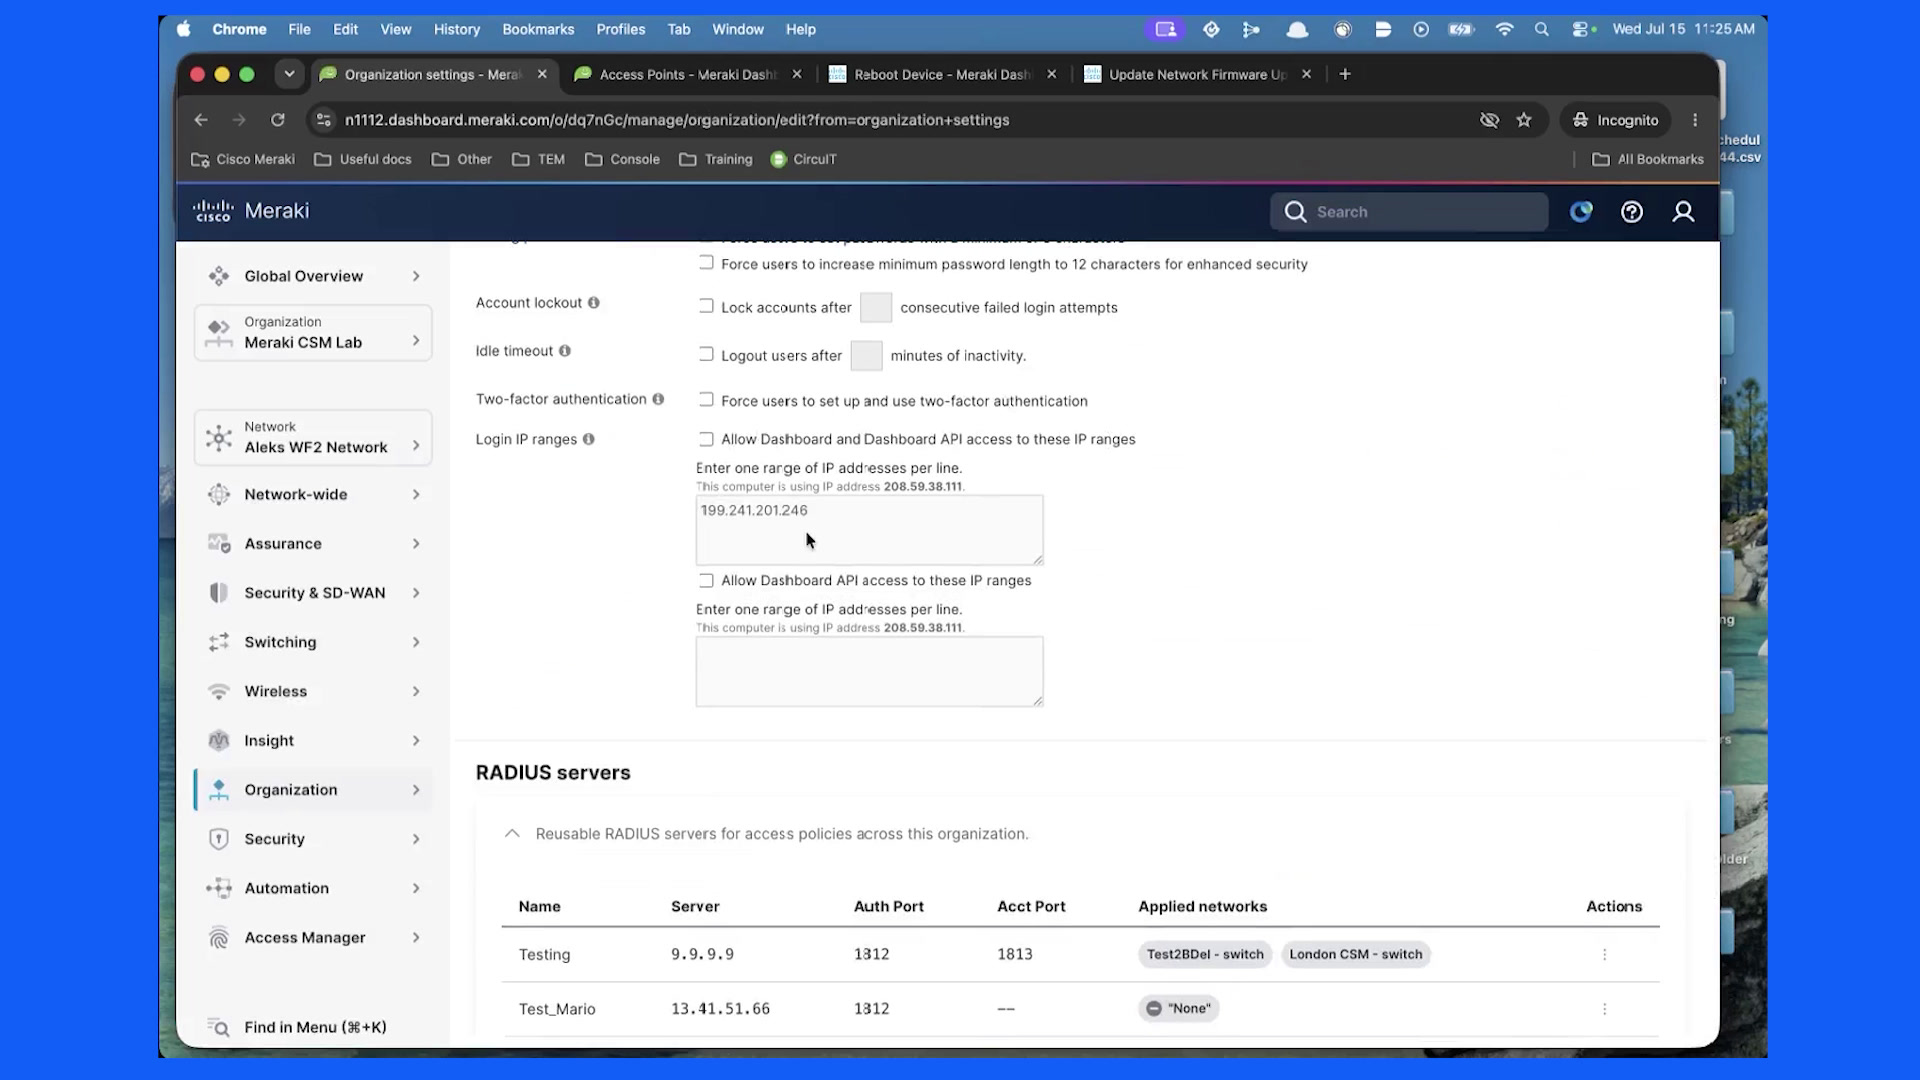Click the consecutive failed login attempts number box
This screenshot has height=1080, width=1920.
pyautogui.click(x=876, y=307)
